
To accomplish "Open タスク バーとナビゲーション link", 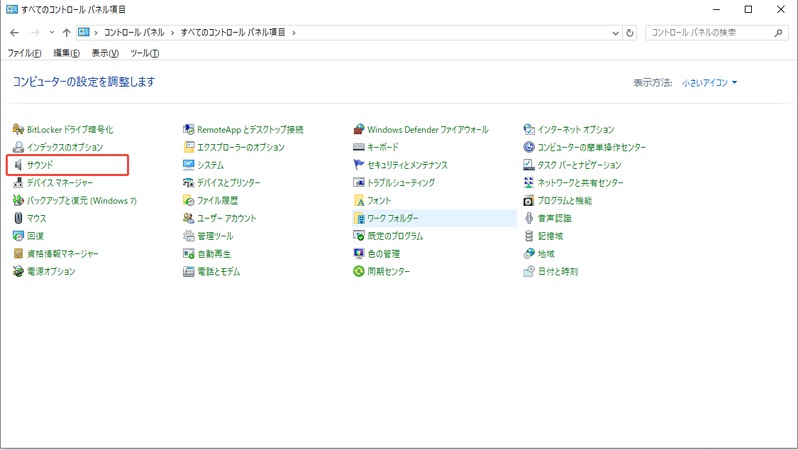I will pos(580,165).
